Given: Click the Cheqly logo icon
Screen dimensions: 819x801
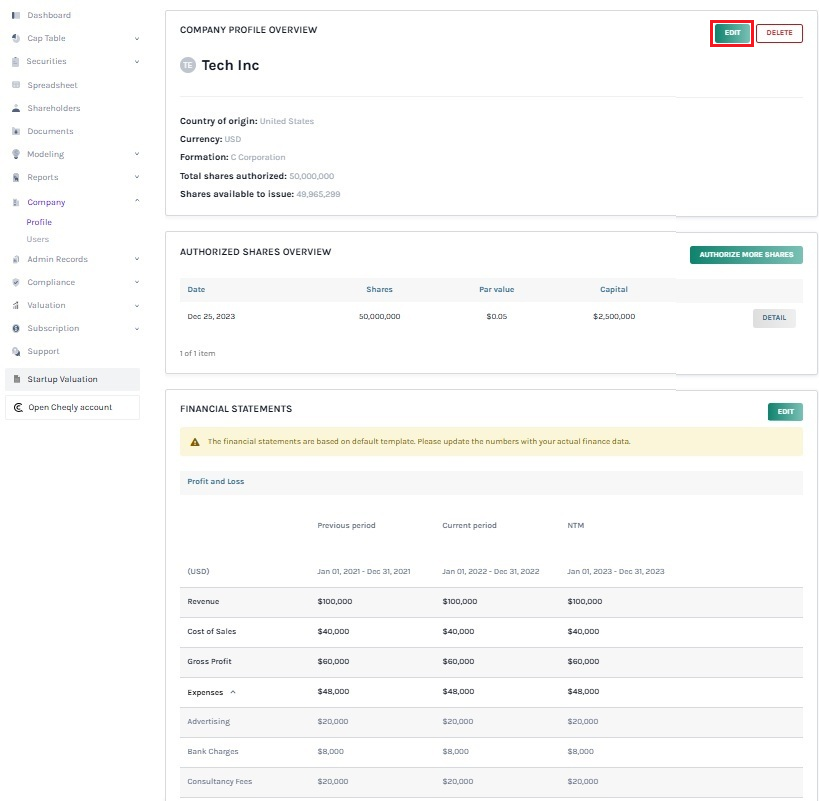Looking at the screenshot, I should pos(18,407).
